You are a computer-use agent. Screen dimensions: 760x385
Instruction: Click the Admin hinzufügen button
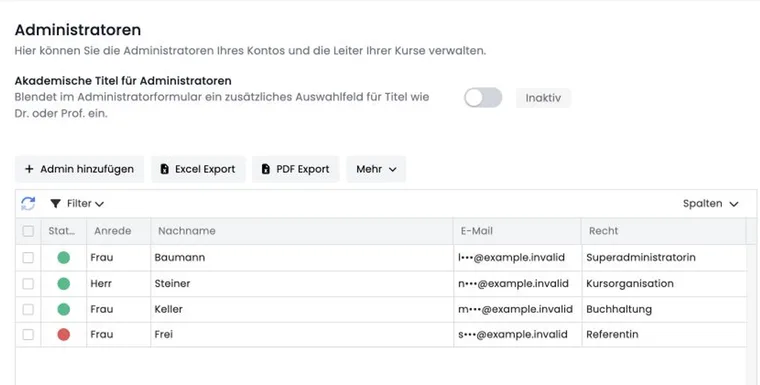click(79, 169)
